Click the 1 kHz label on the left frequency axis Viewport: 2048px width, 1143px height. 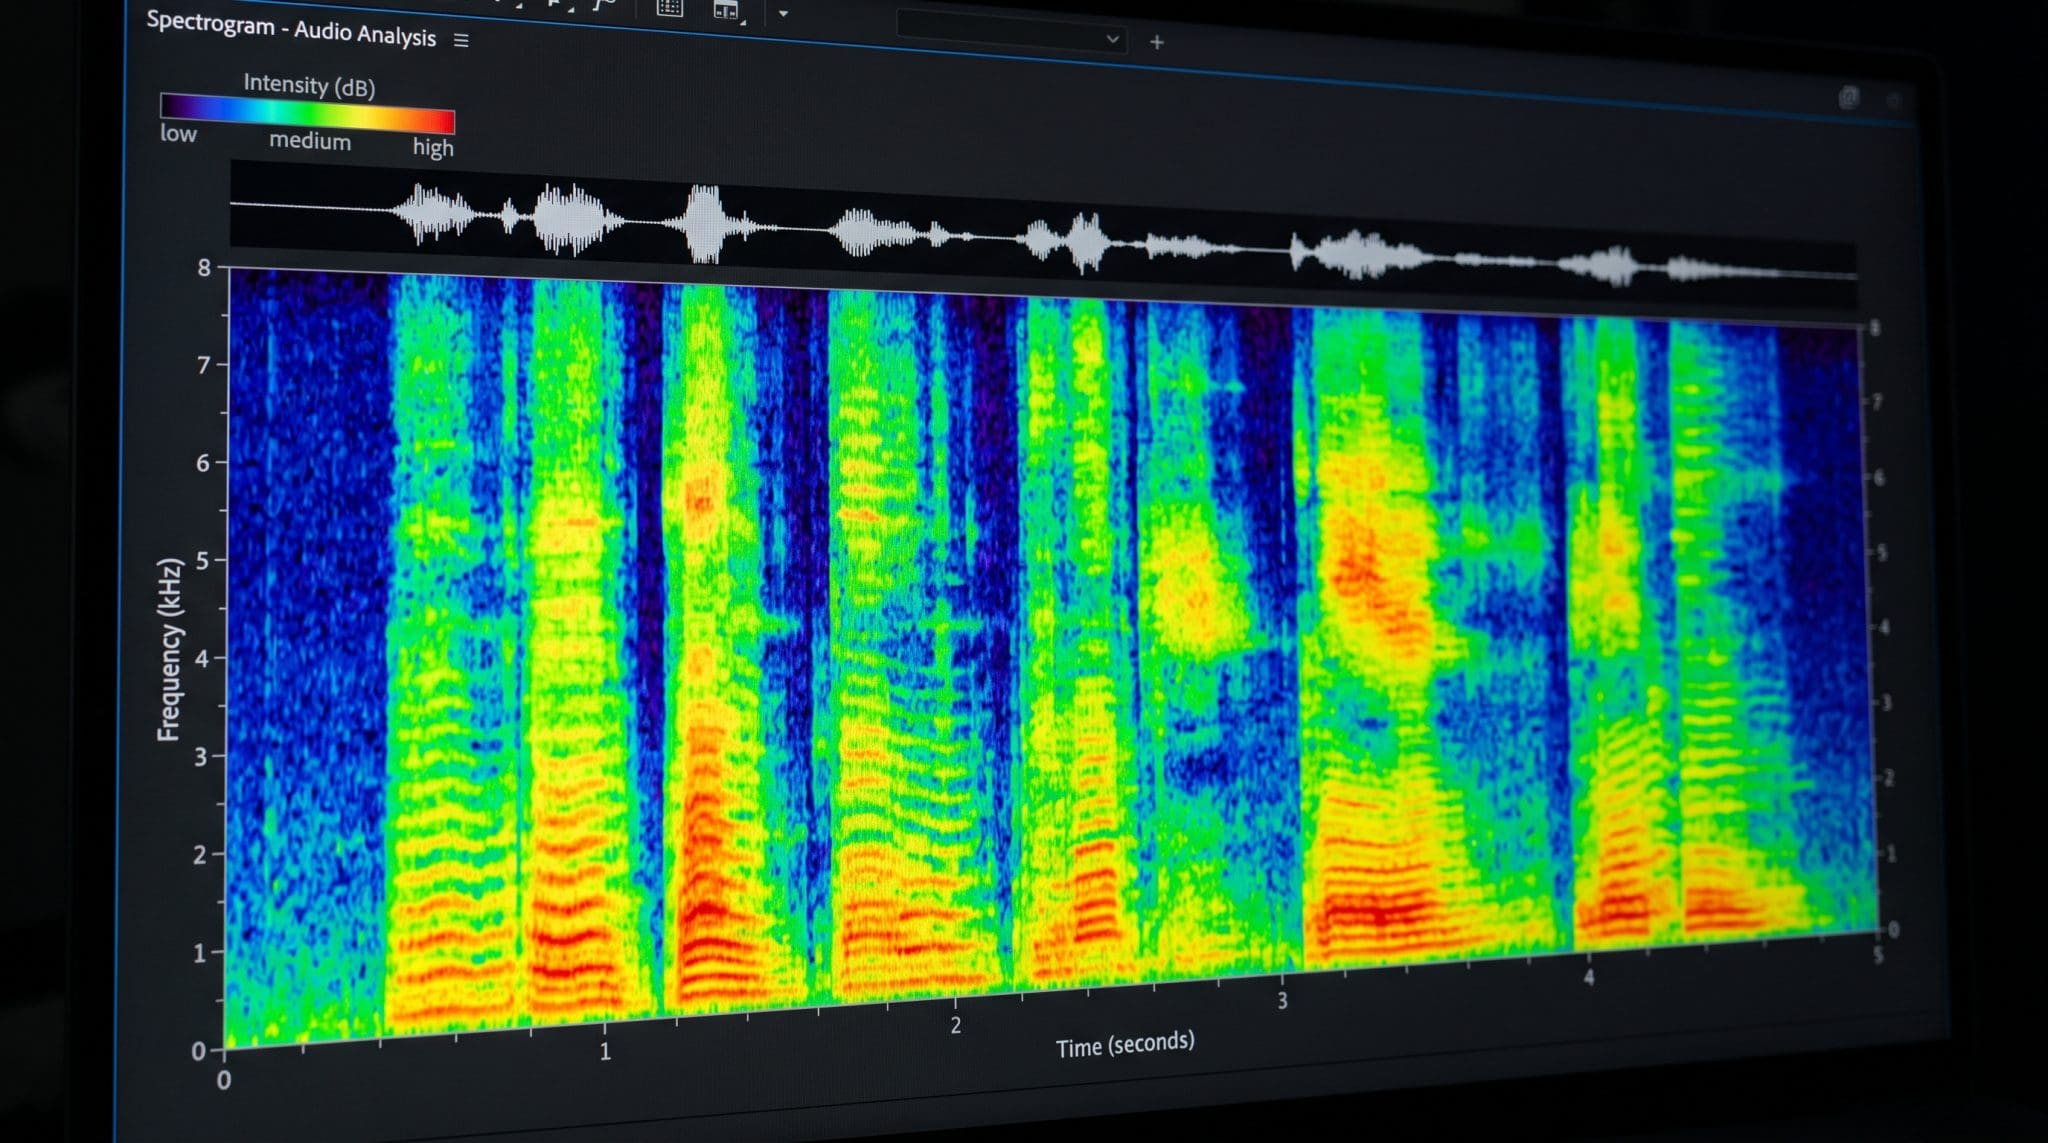[199, 953]
